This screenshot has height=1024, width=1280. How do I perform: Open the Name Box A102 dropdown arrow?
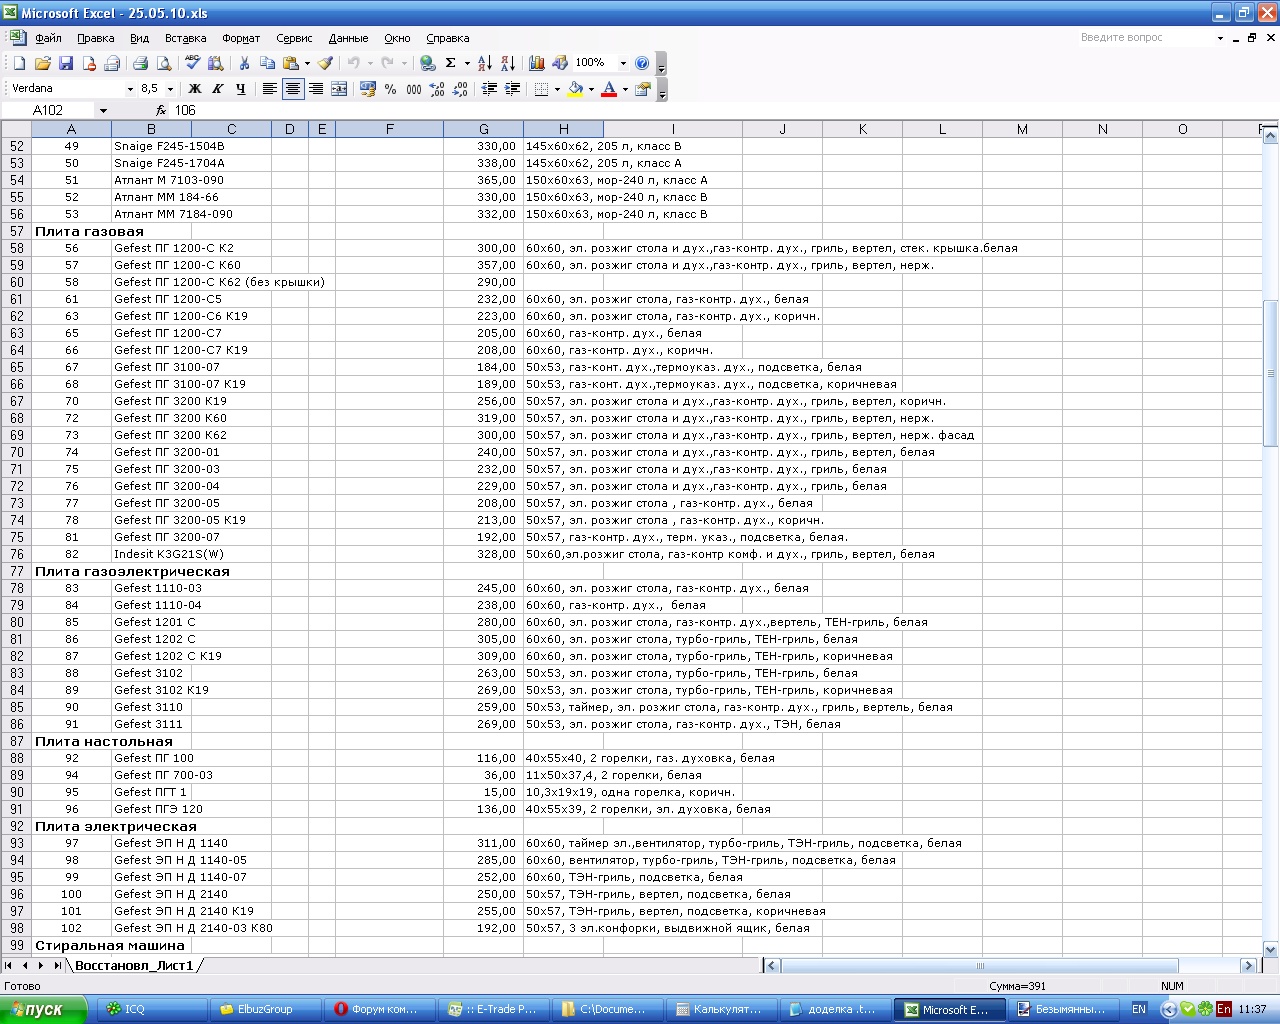[x=103, y=111]
